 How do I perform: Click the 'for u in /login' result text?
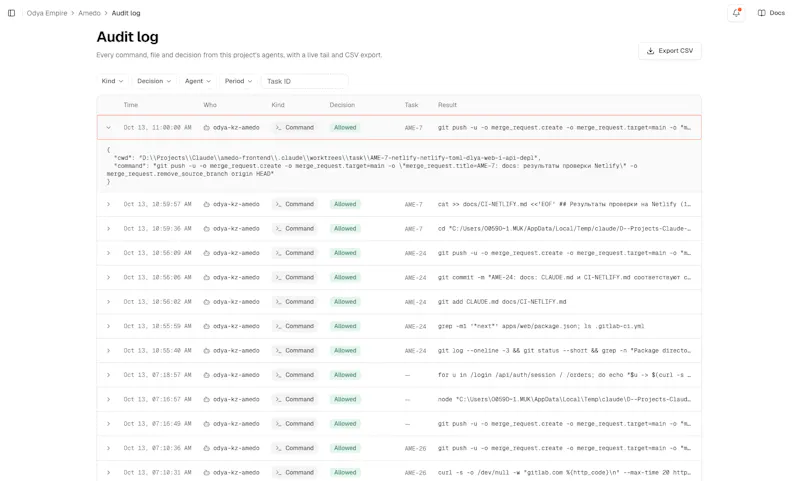[564, 375]
